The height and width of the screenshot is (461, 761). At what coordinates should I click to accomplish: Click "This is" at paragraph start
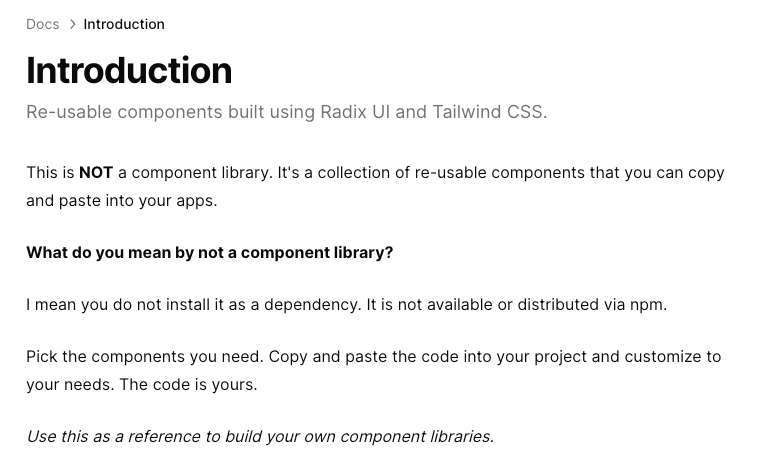pyautogui.click(x=50, y=173)
